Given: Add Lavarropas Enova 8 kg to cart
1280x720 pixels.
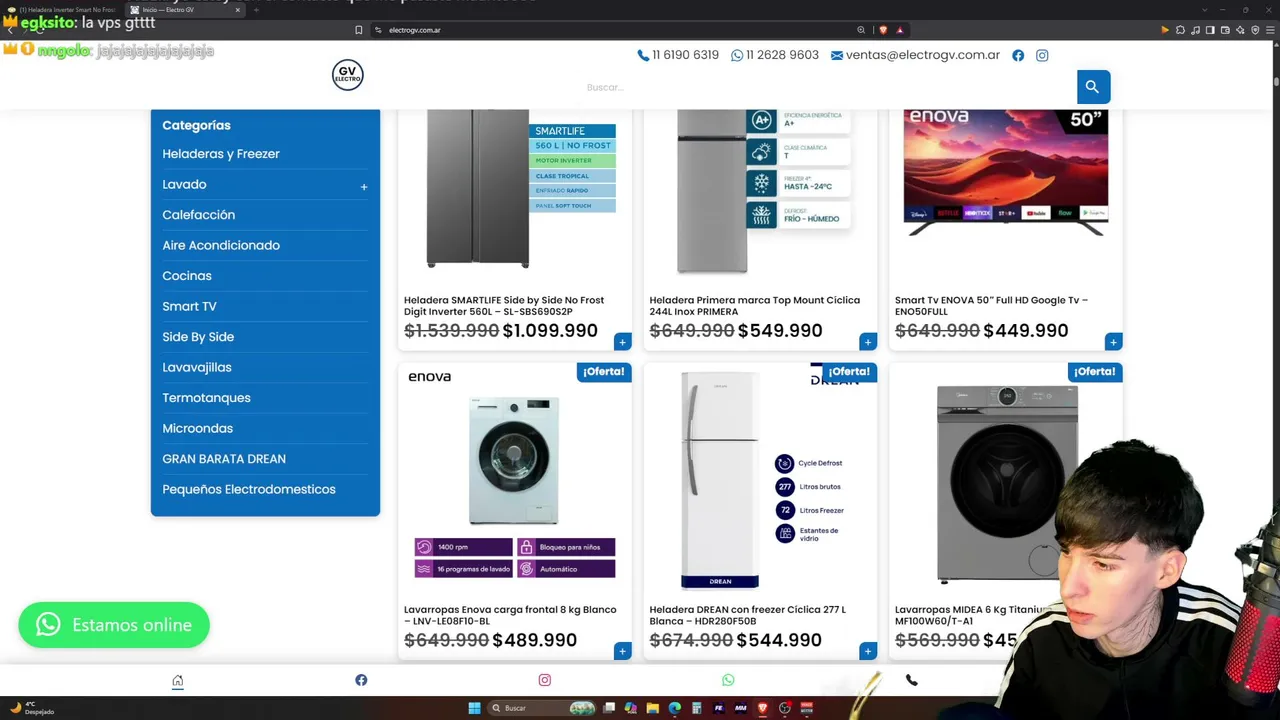Looking at the screenshot, I should pos(622,651).
